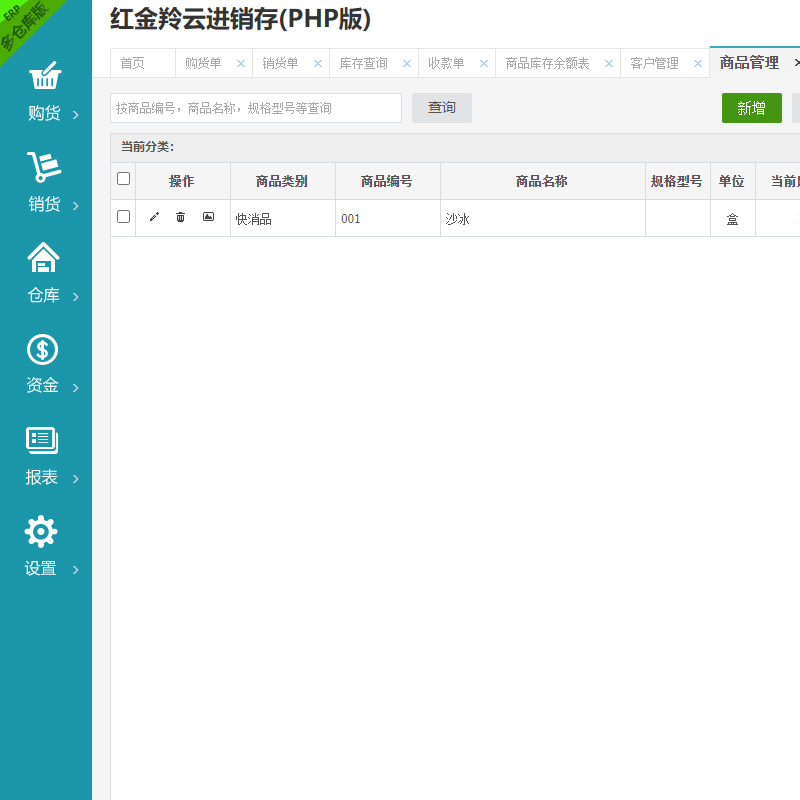Click the funds dollar coin icon

pyautogui.click(x=42, y=349)
